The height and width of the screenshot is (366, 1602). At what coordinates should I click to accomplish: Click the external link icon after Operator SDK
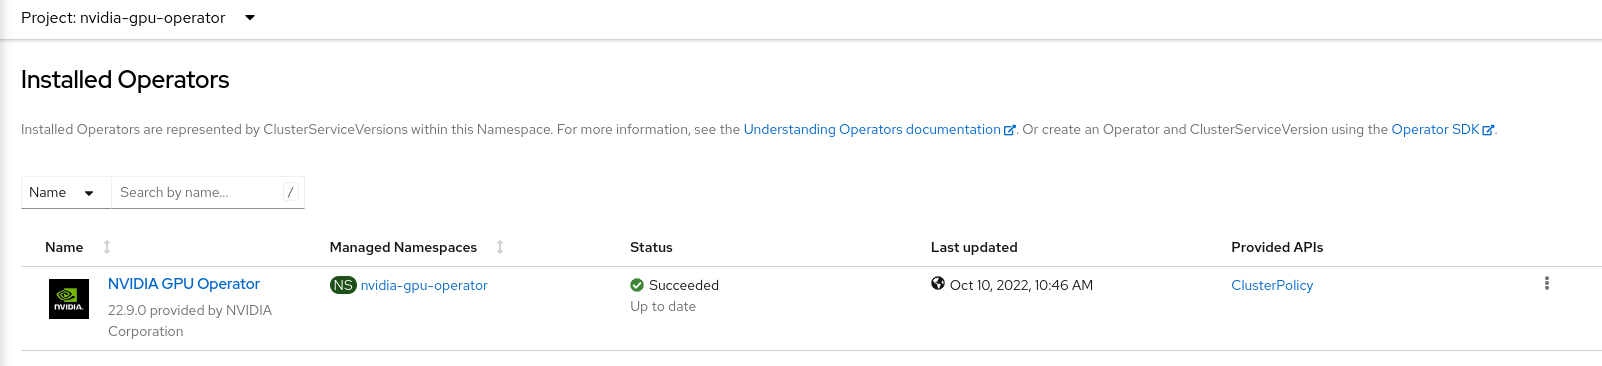coord(1488,130)
